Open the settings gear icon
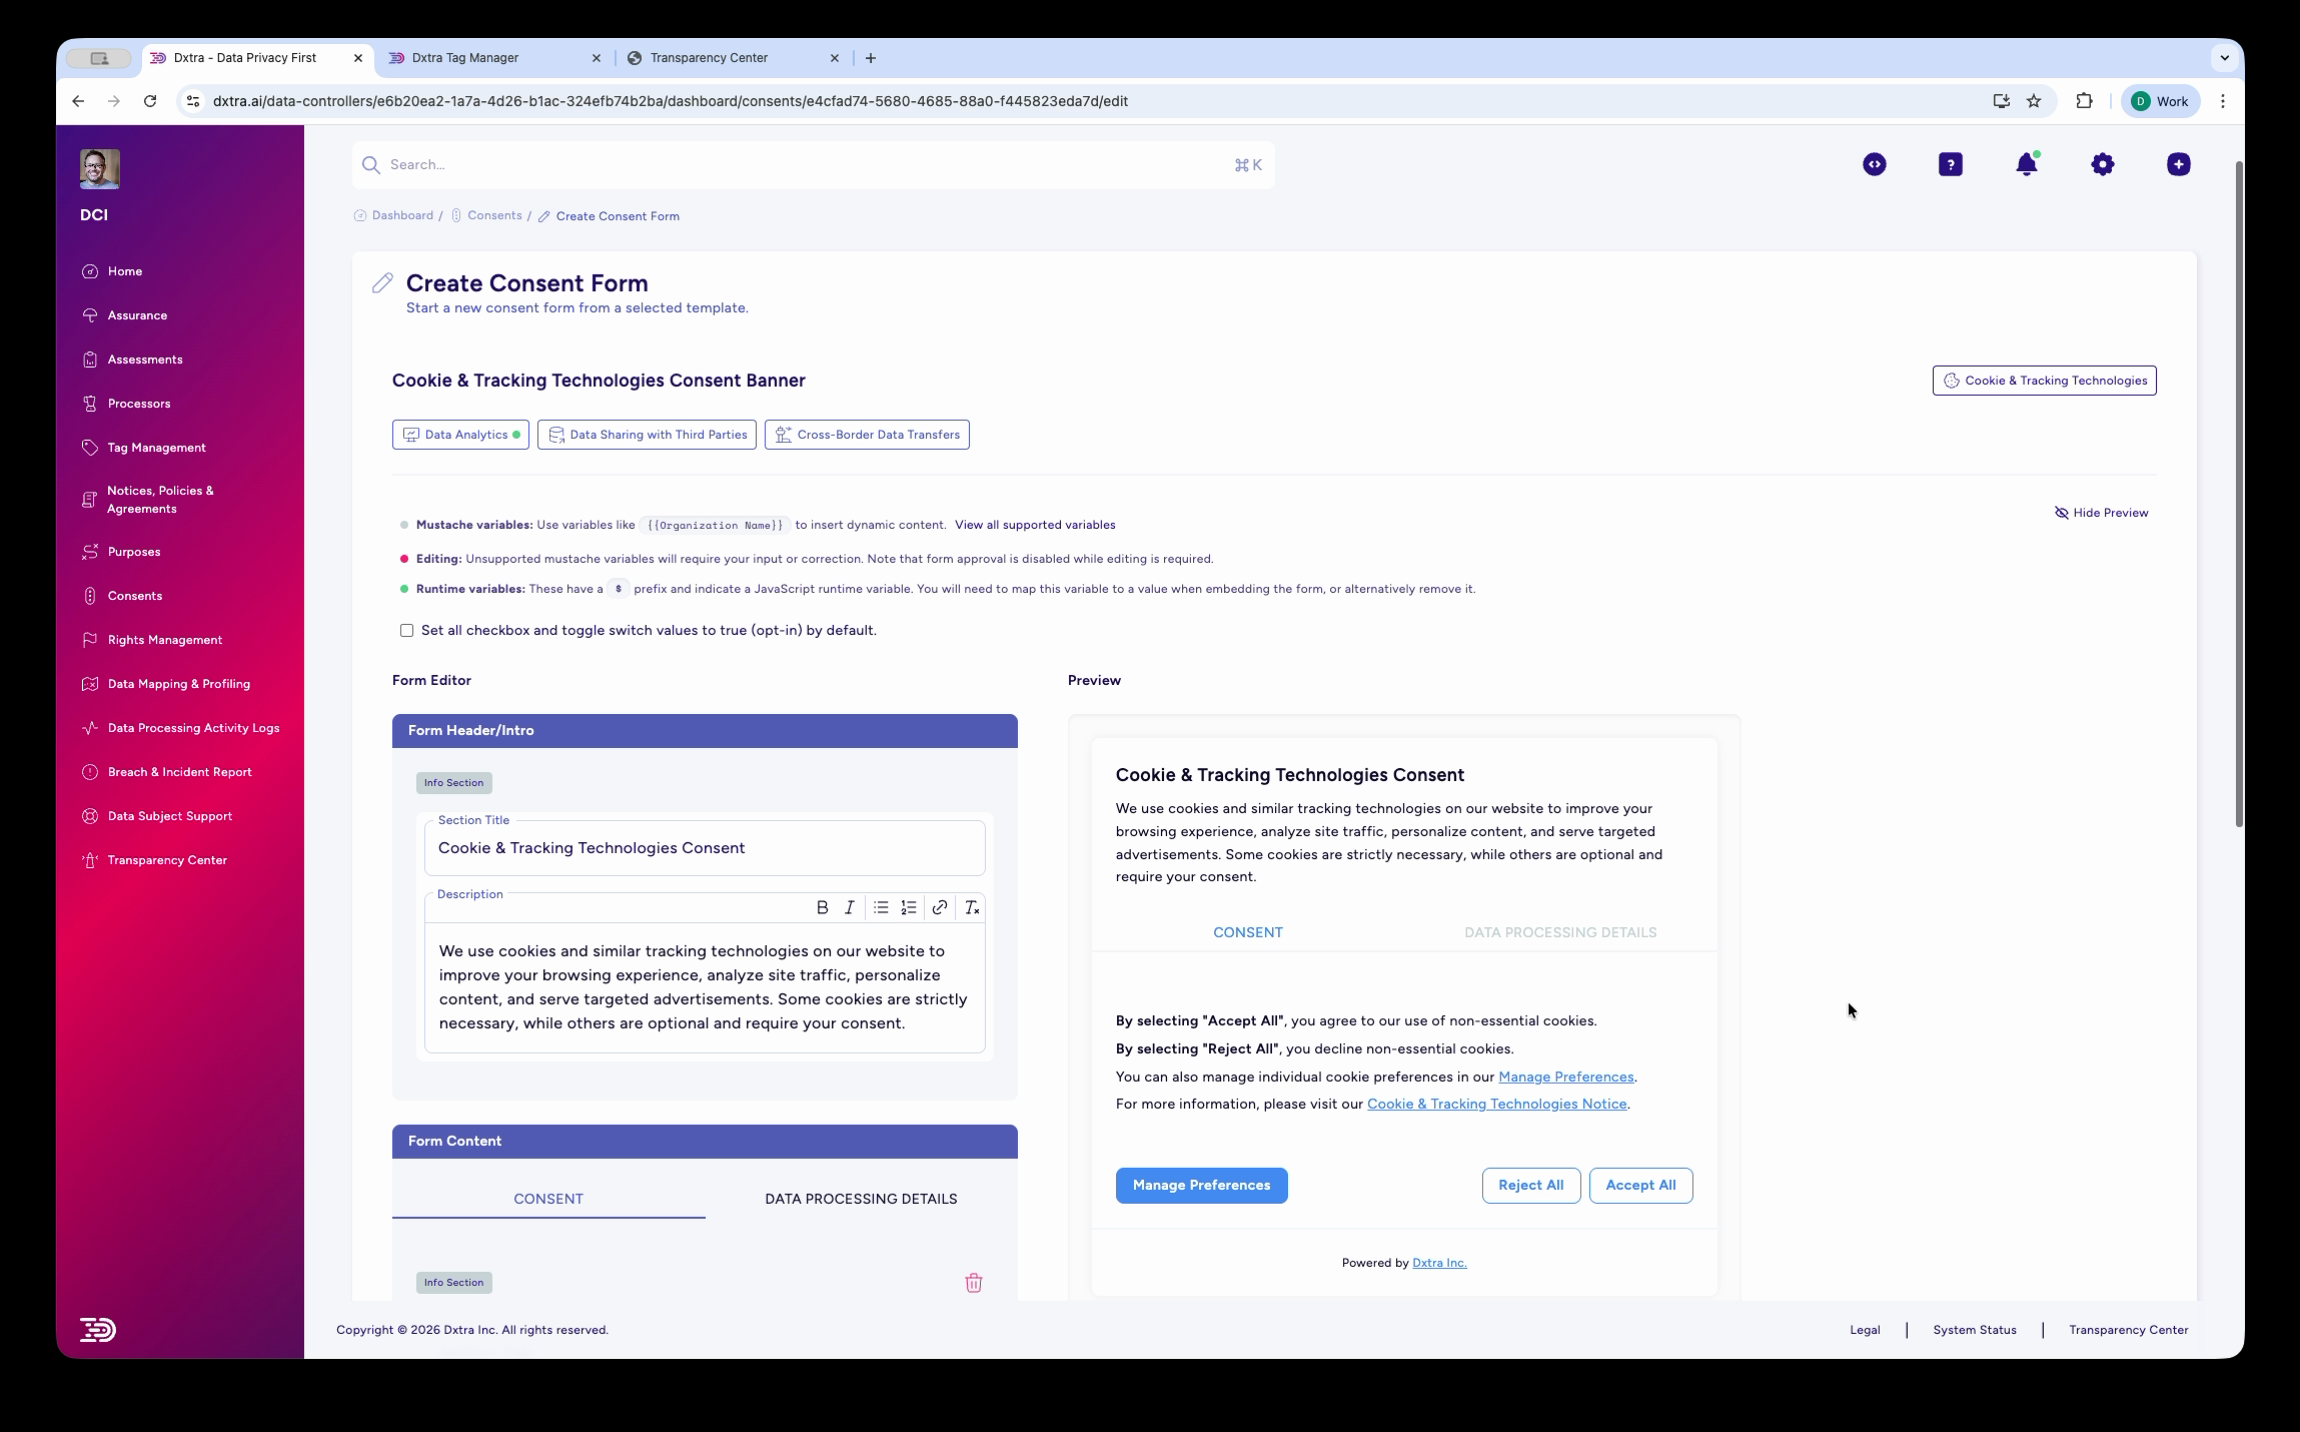The image size is (2300, 1432). (x=2102, y=164)
